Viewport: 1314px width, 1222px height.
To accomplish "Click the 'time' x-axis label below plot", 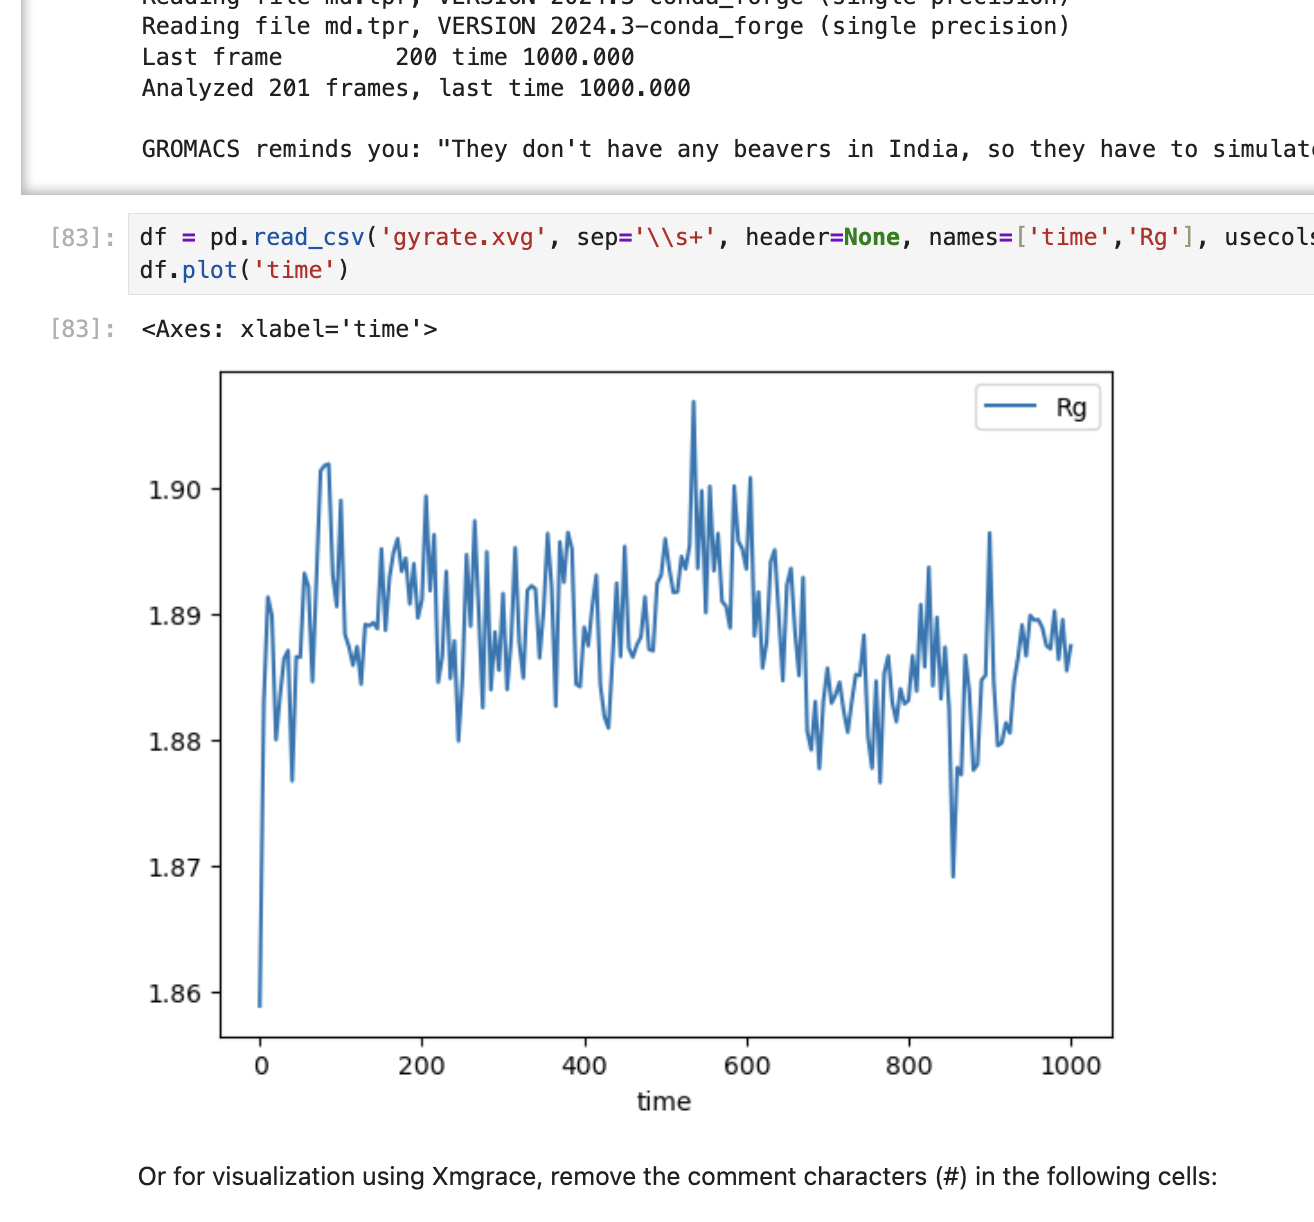I will pyautogui.click(x=664, y=1101).
